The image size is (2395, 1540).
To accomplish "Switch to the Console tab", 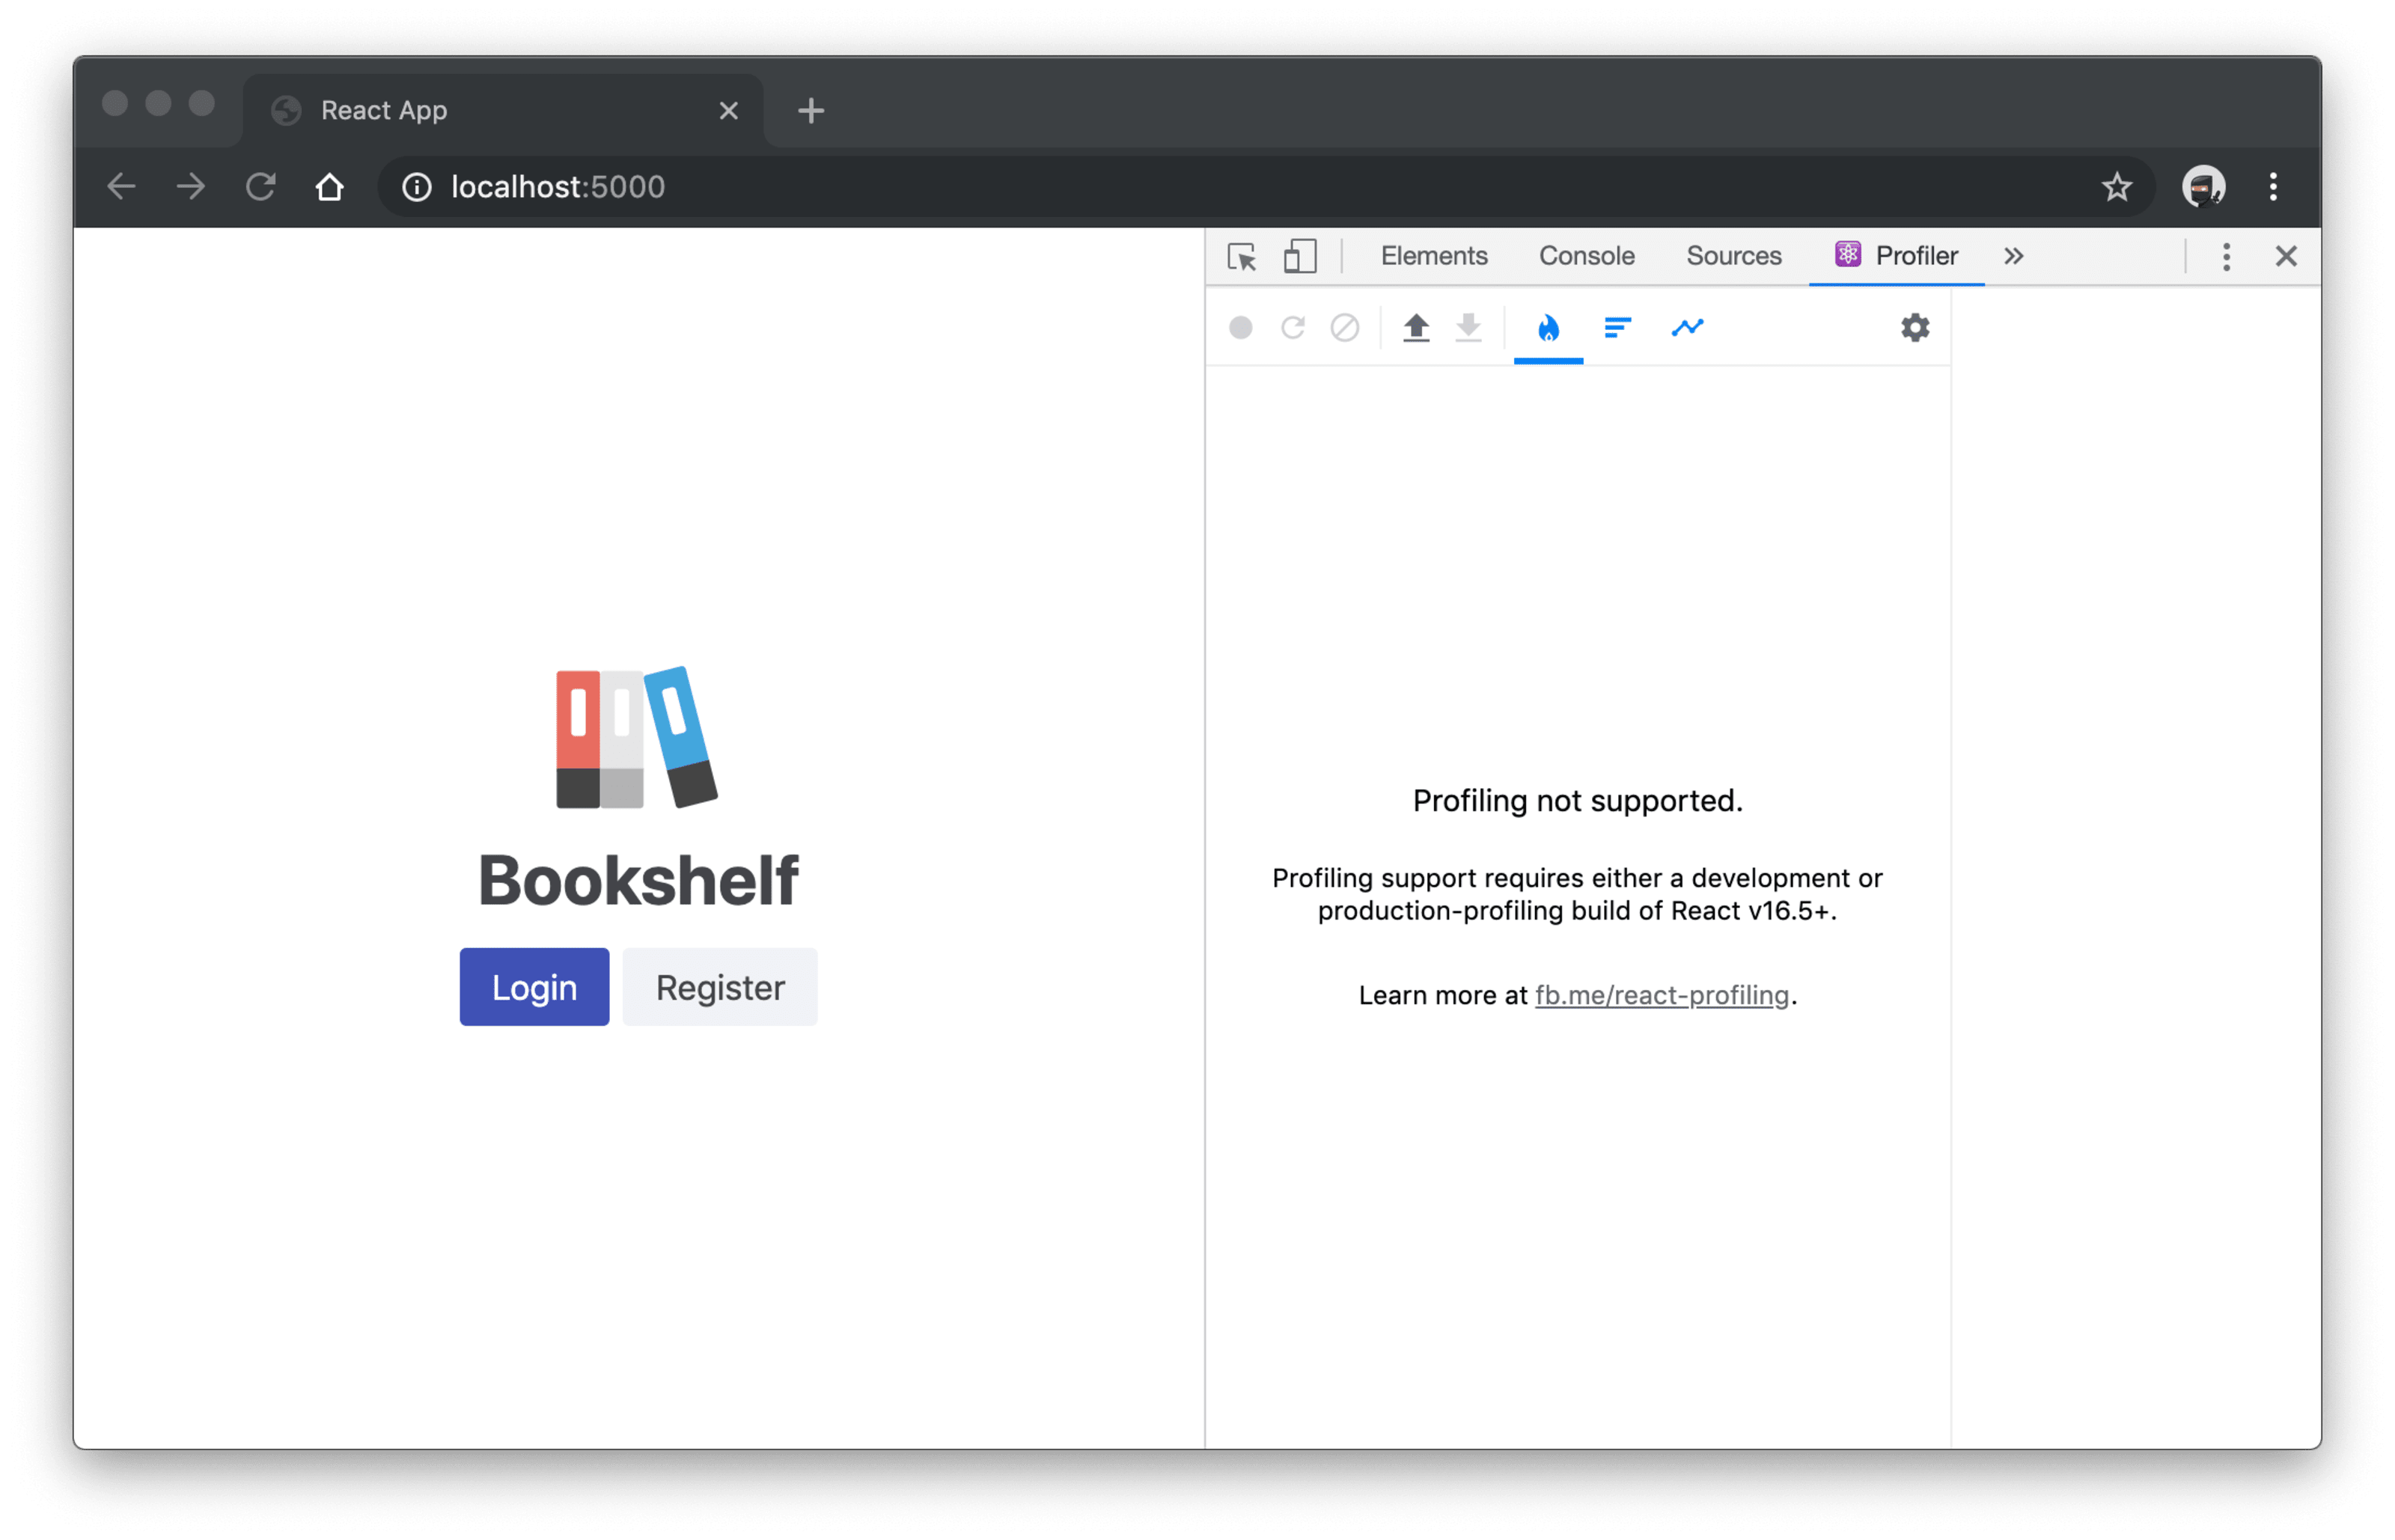I will click(x=1586, y=256).
